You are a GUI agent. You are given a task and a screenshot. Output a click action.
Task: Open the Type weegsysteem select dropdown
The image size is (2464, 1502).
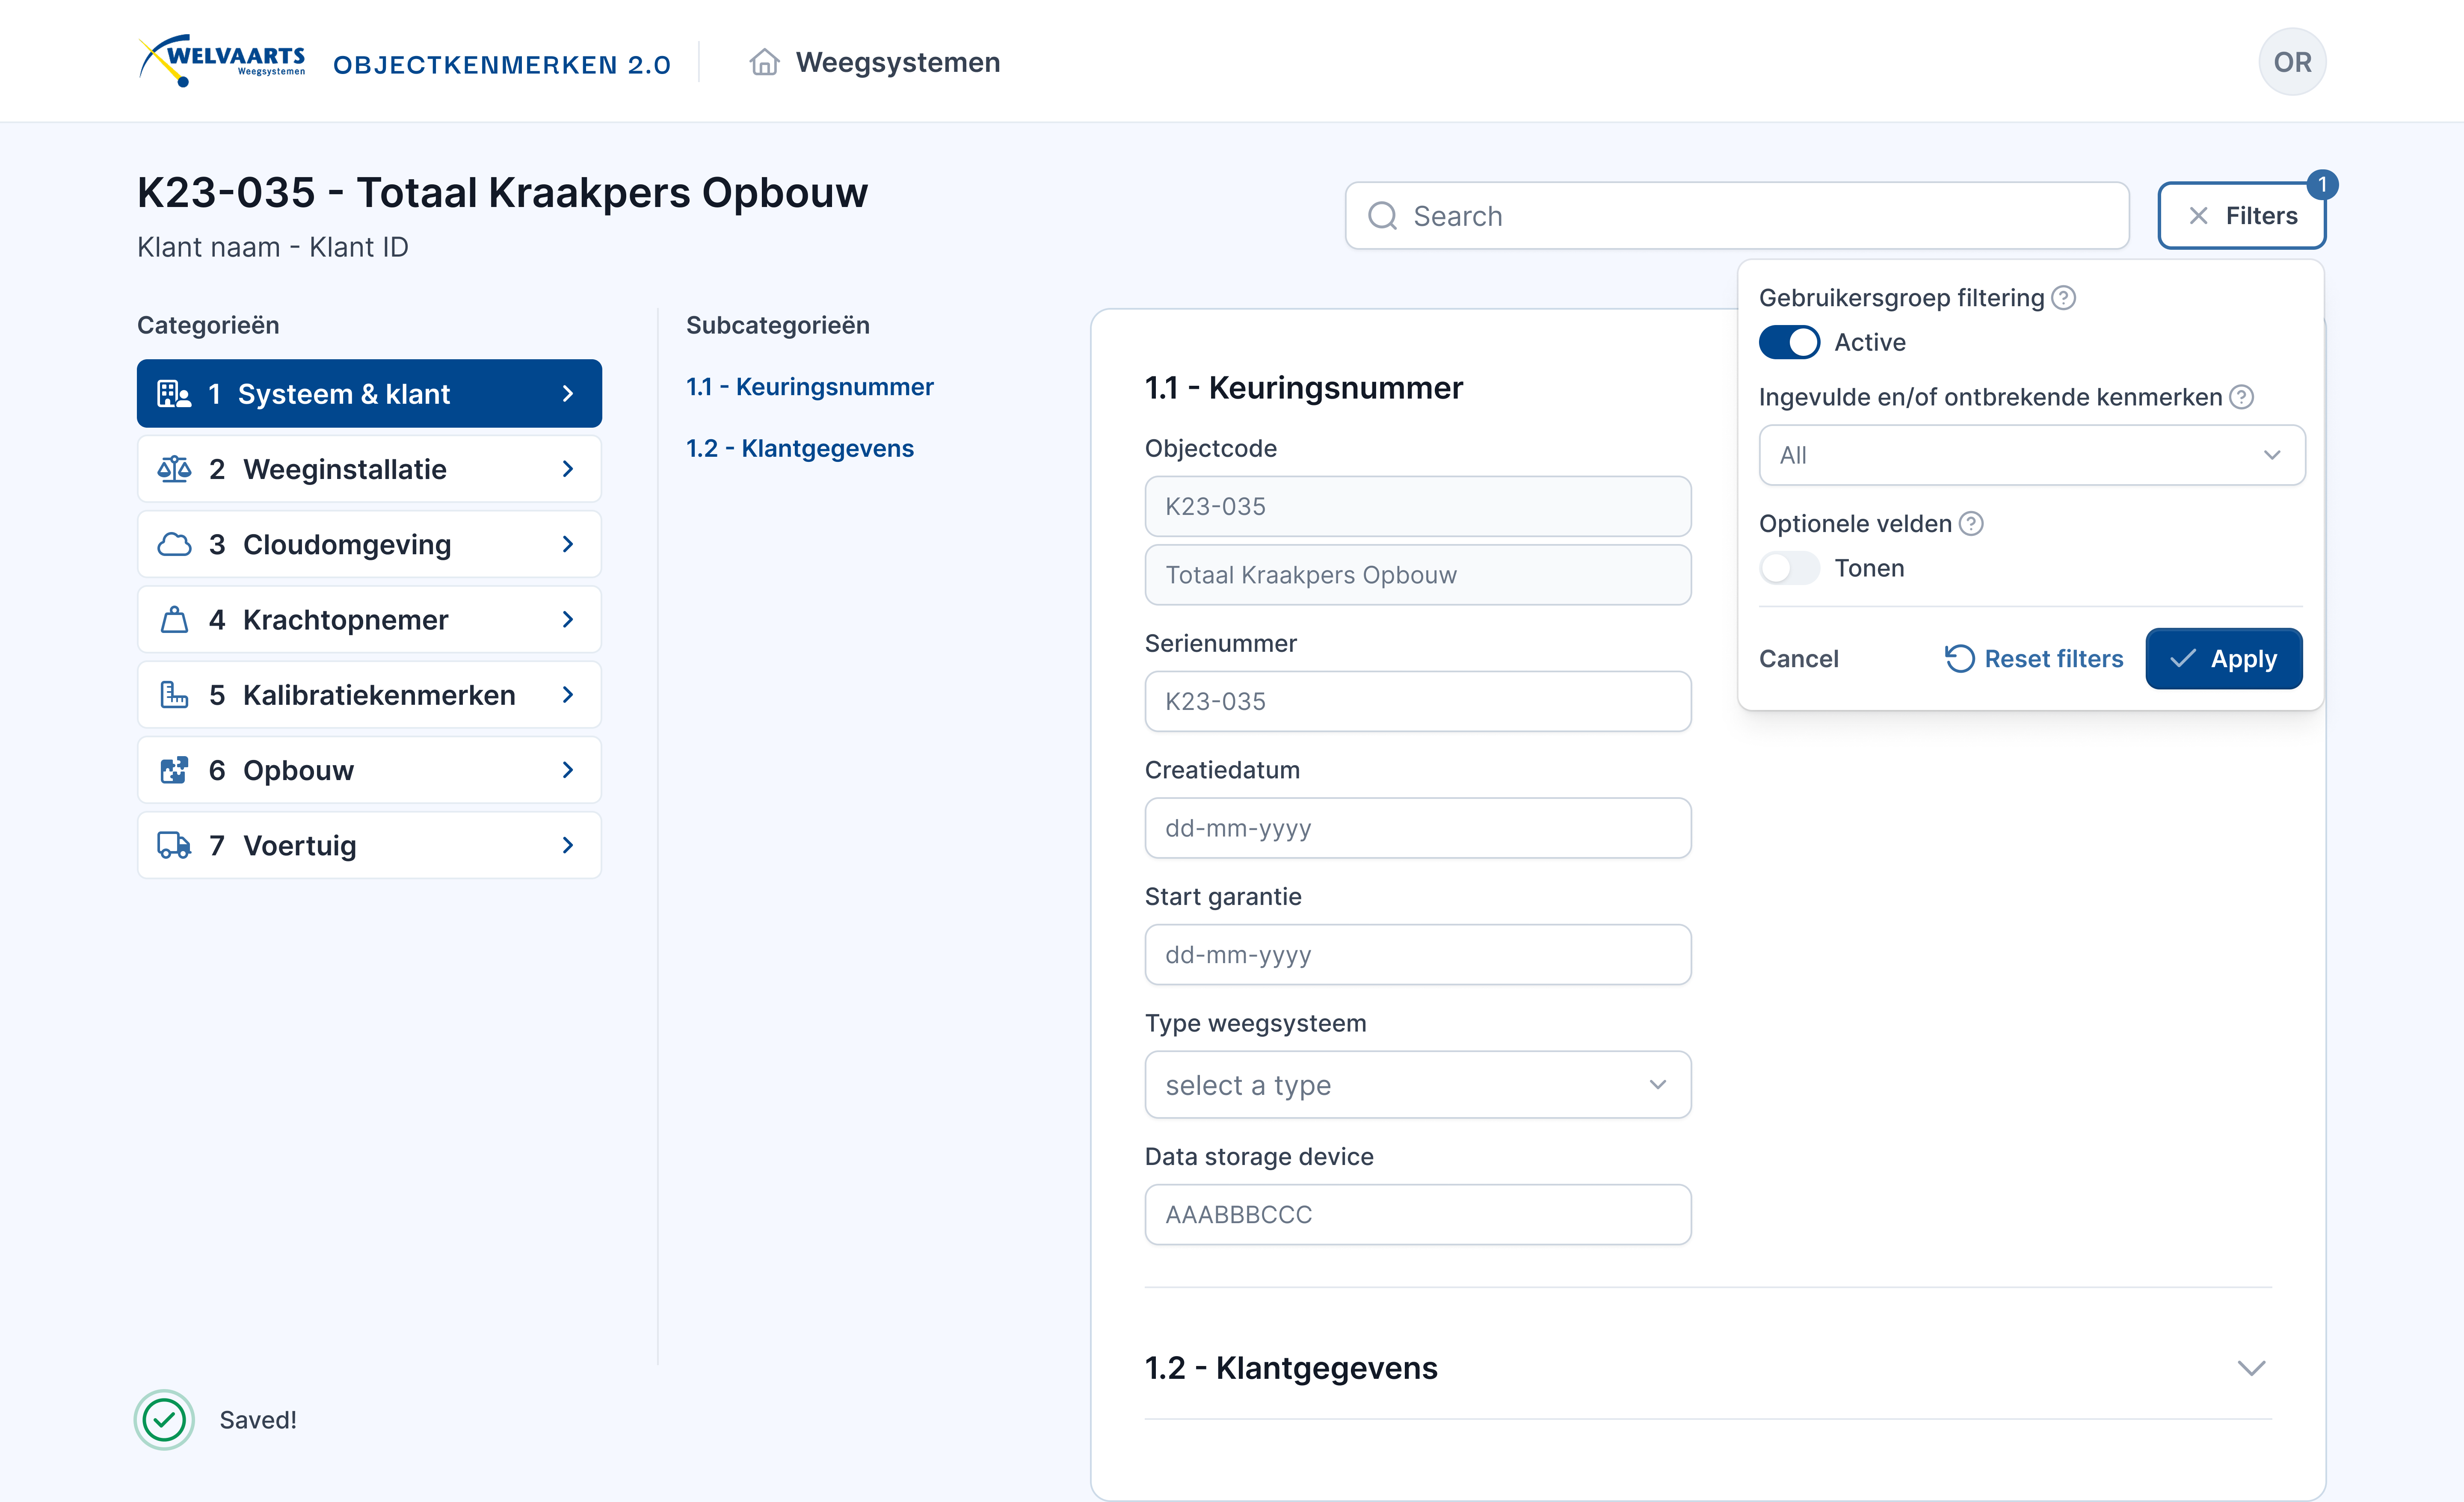[x=1416, y=1085]
